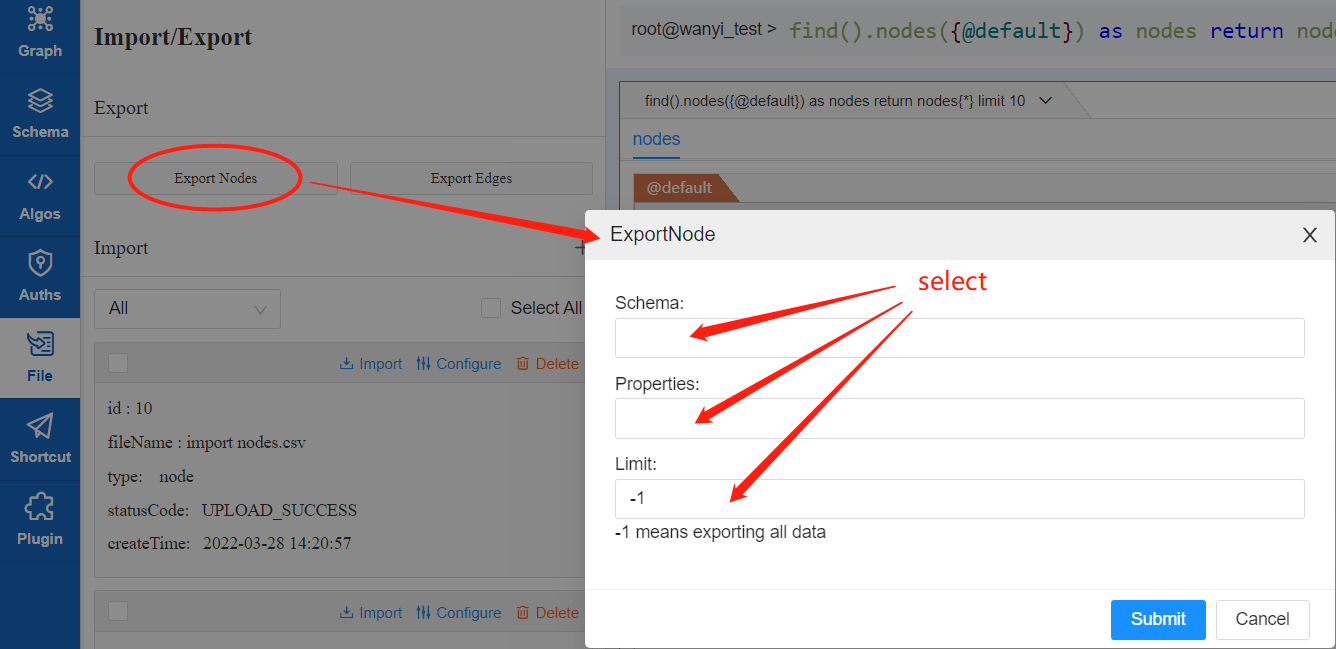Import the file with id 10

(x=371, y=364)
